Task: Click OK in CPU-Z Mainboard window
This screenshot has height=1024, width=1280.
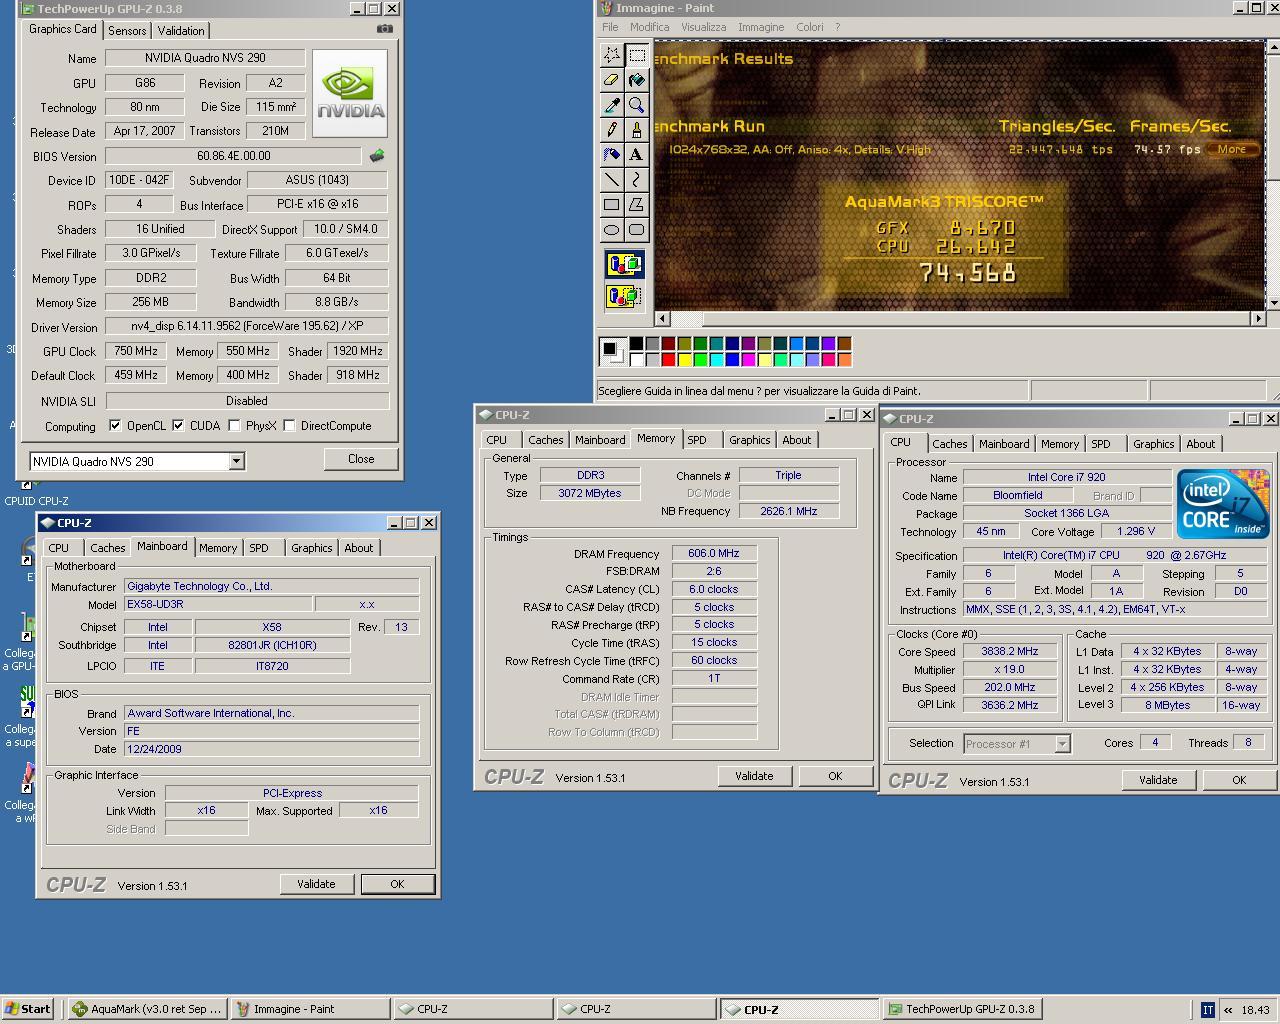Action: [x=397, y=884]
